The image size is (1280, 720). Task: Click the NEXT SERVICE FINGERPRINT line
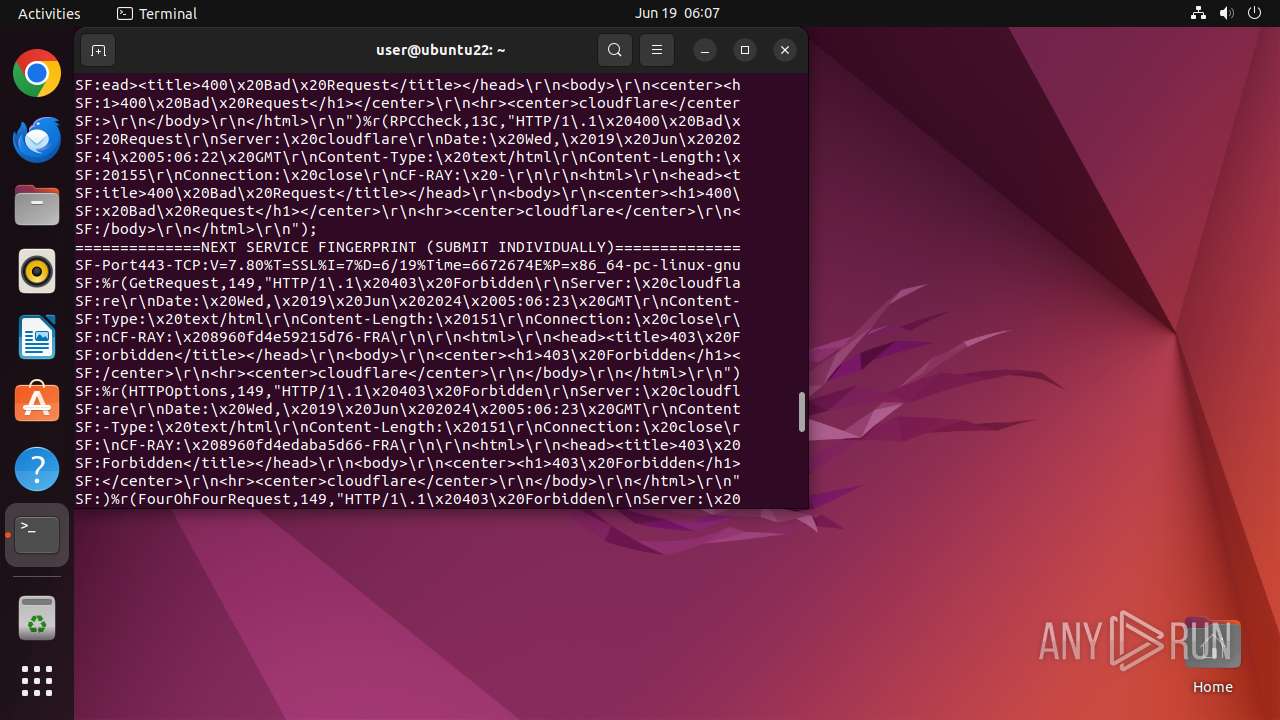click(408, 247)
